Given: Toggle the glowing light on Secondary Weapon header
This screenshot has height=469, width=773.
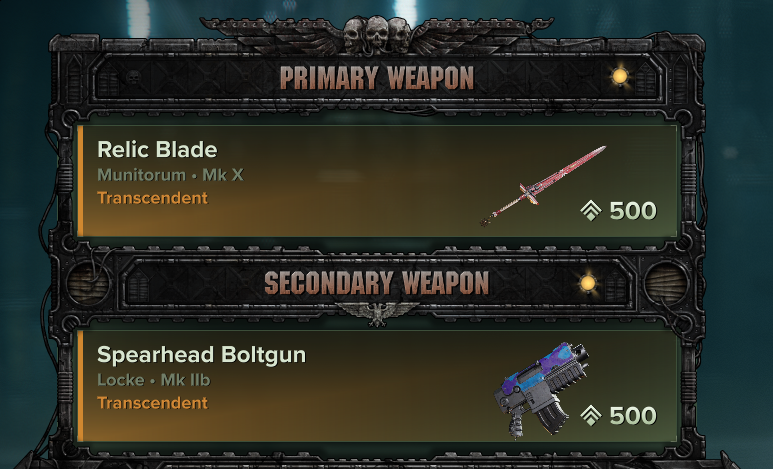Looking at the screenshot, I should coord(587,283).
